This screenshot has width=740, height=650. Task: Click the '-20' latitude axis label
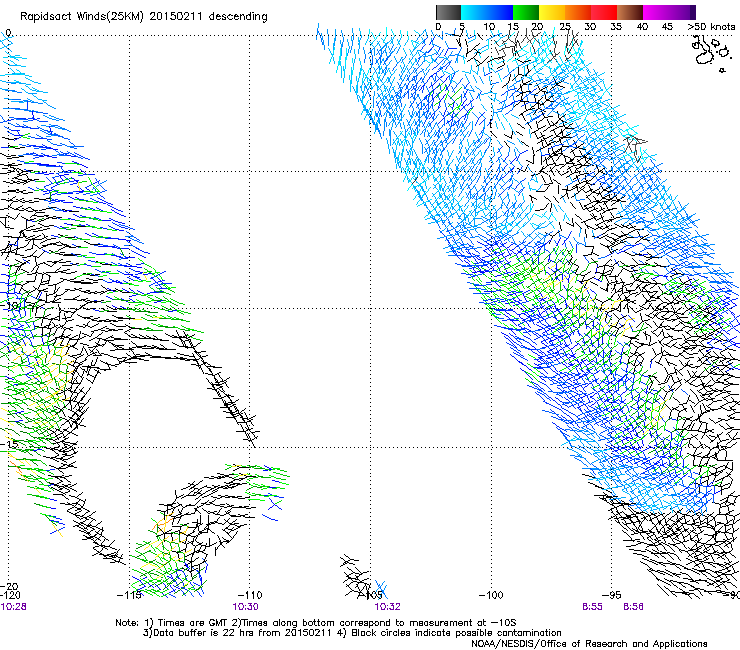[10, 586]
